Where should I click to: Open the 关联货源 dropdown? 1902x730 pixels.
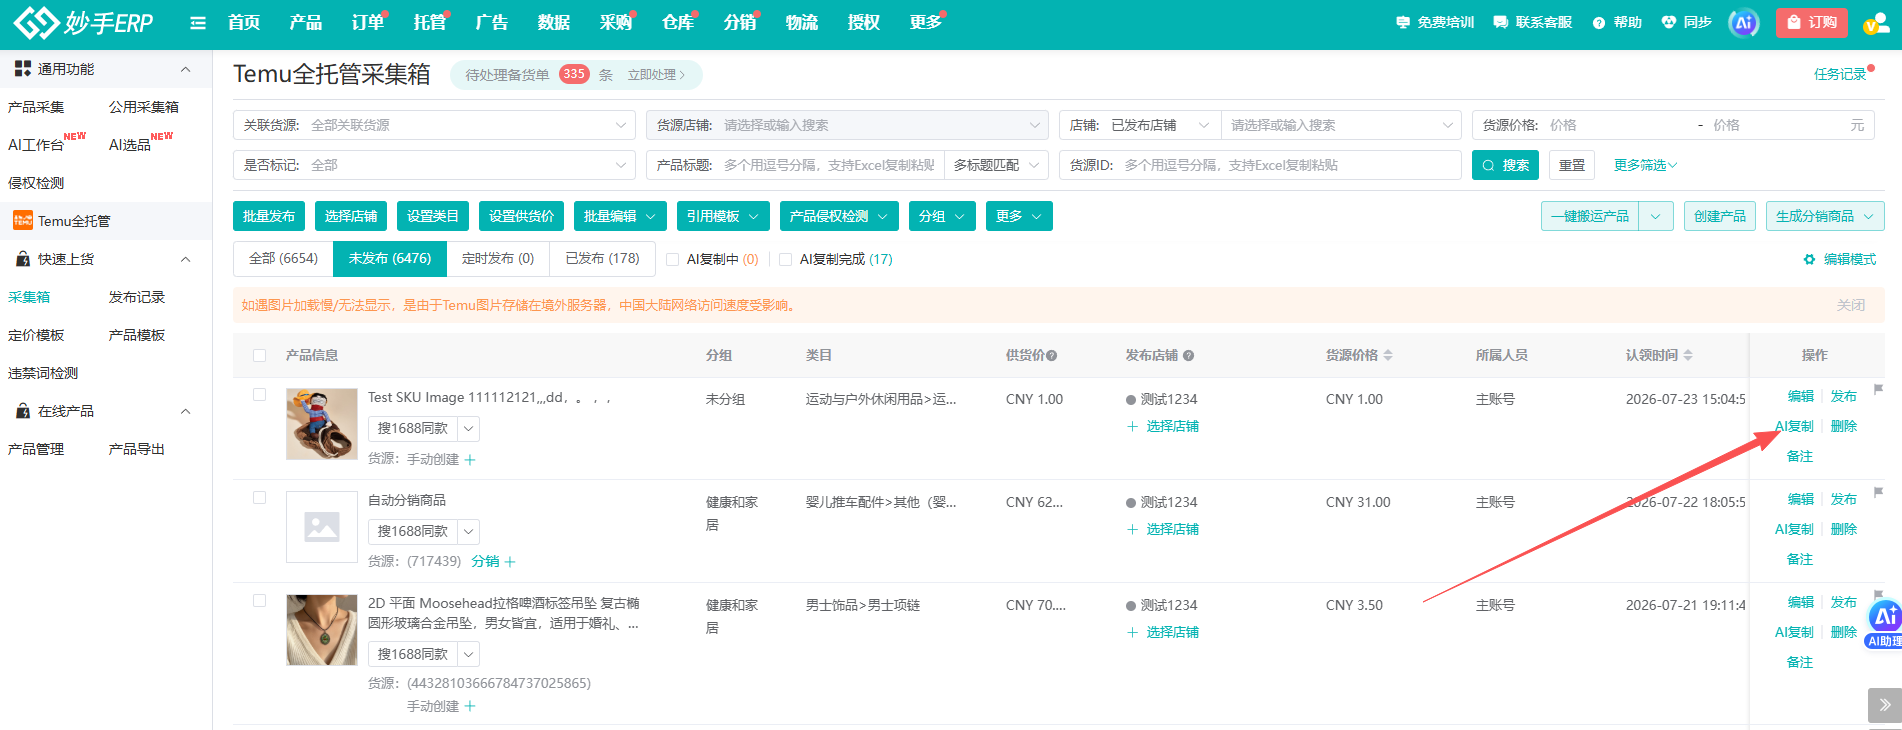[x=434, y=125]
